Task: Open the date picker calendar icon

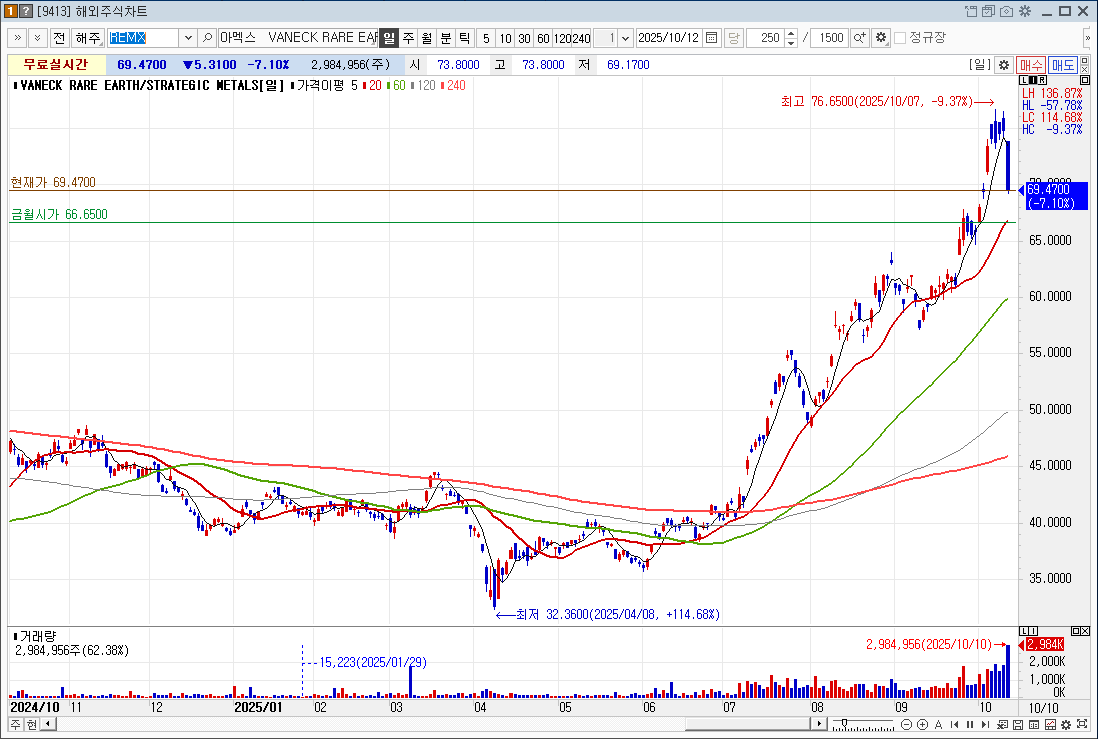Action: coord(711,38)
